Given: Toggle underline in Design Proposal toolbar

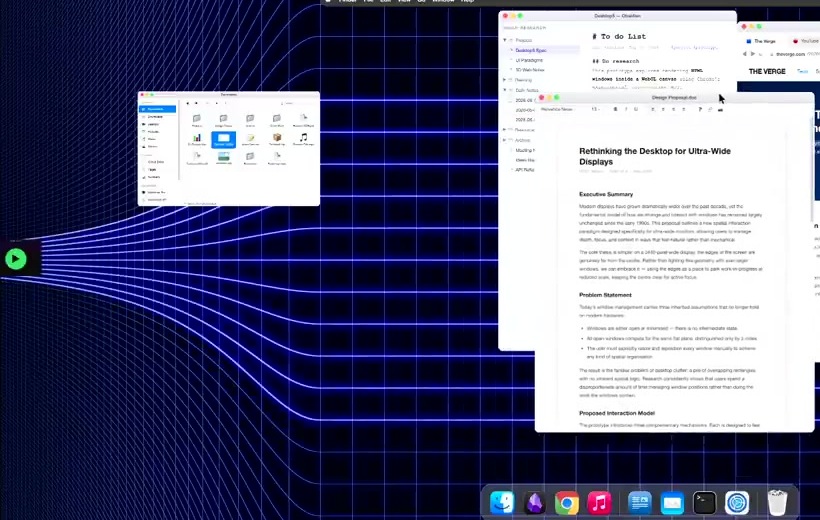Looking at the screenshot, I should 636,109.
